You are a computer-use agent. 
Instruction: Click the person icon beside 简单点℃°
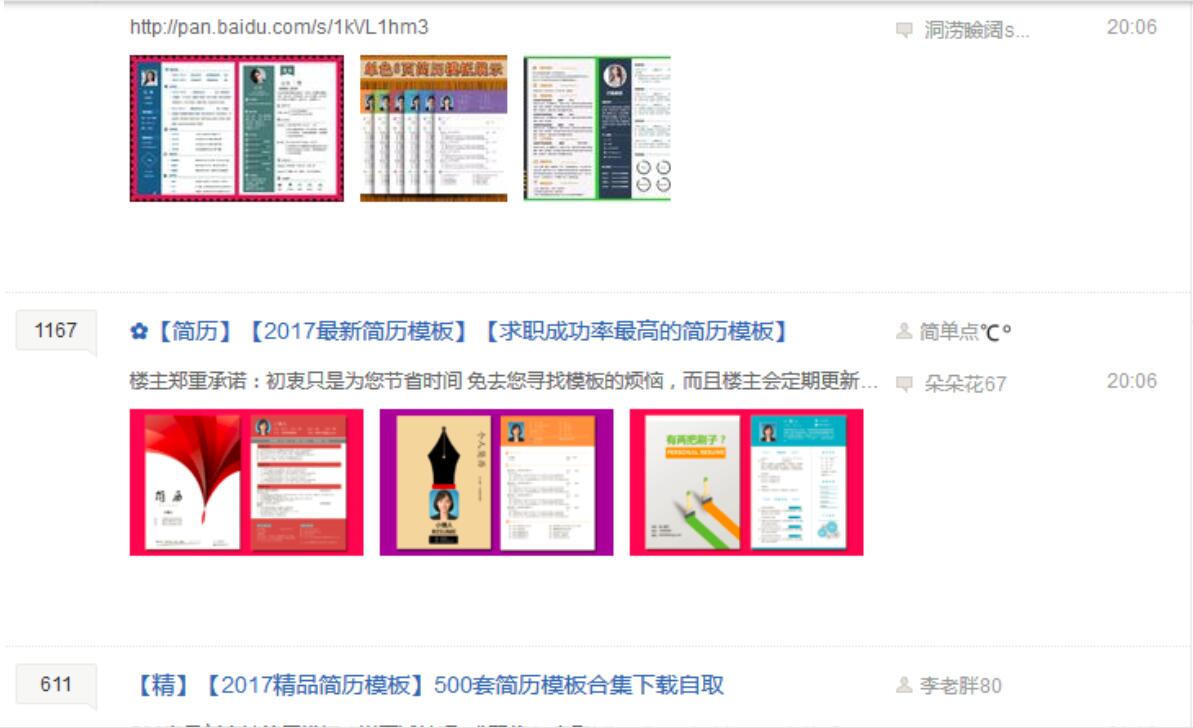904,331
